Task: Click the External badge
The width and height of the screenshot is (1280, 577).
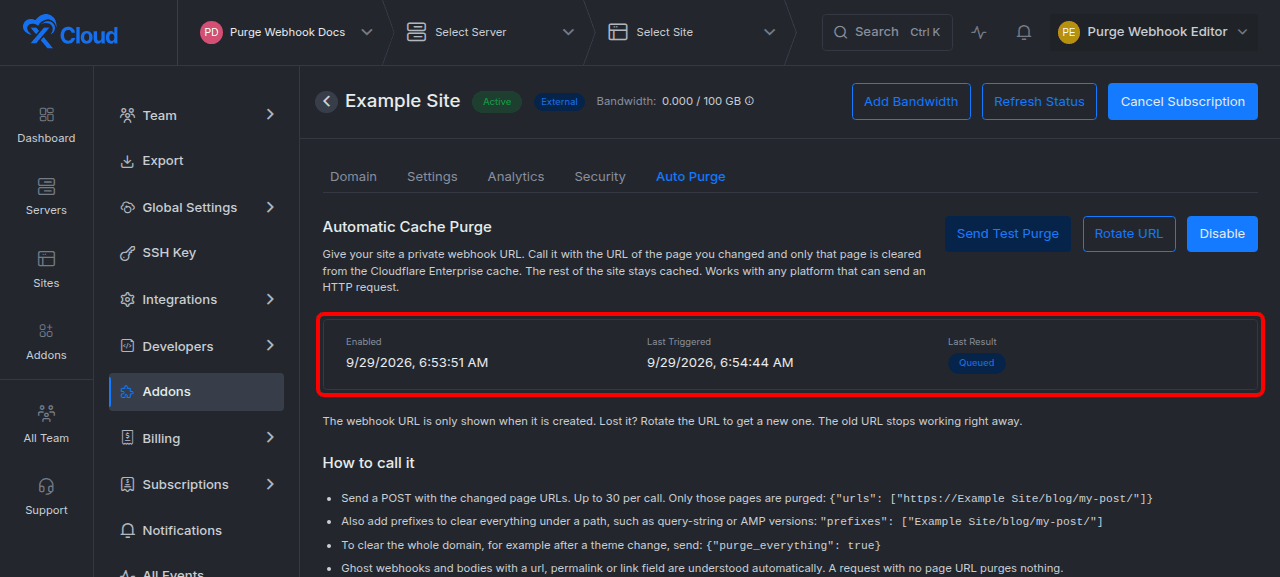Action: pyautogui.click(x=560, y=101)
